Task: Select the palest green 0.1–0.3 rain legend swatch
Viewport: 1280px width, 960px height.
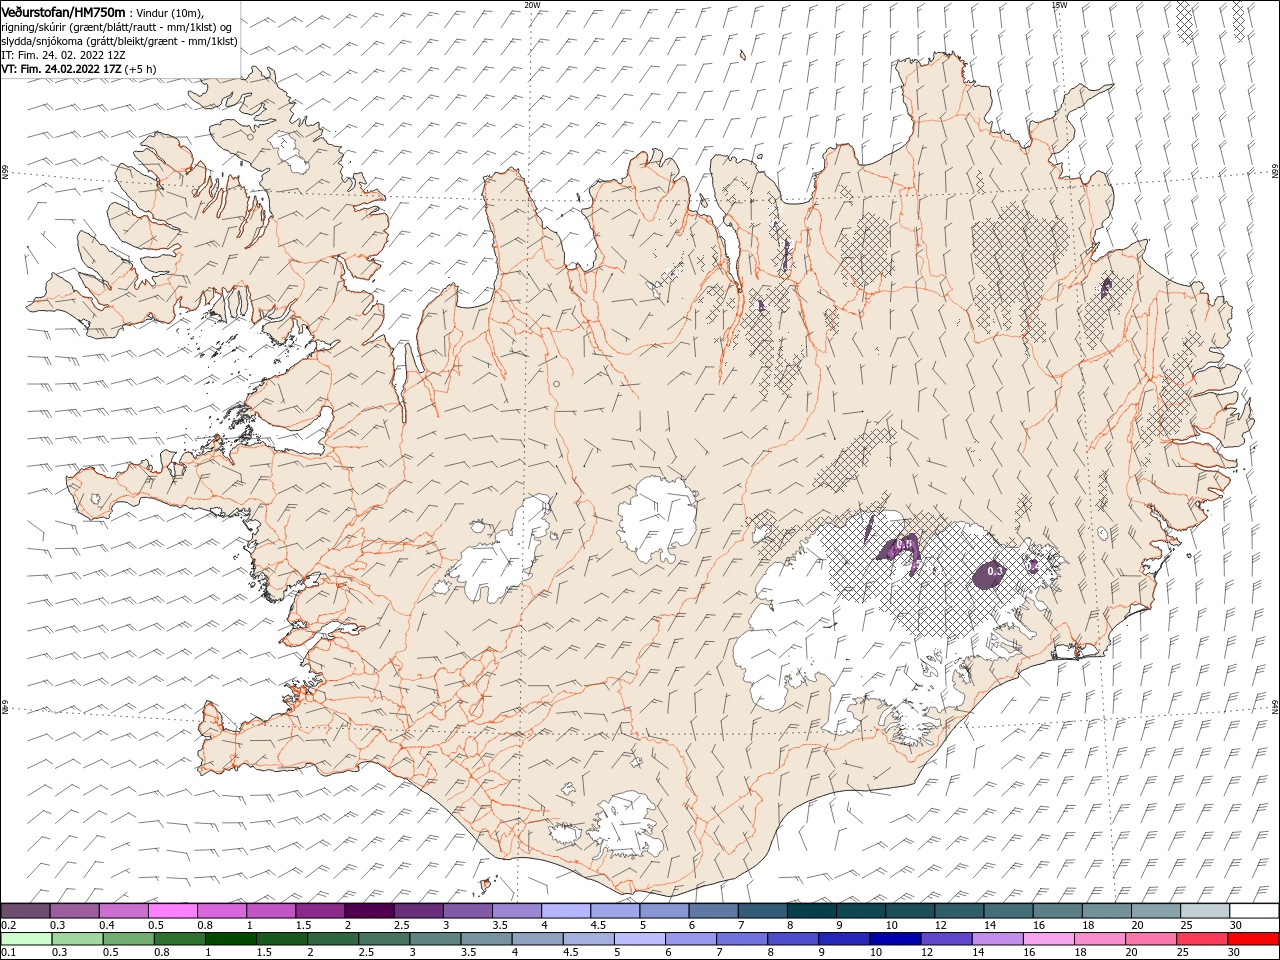Action: click(27, 939)
